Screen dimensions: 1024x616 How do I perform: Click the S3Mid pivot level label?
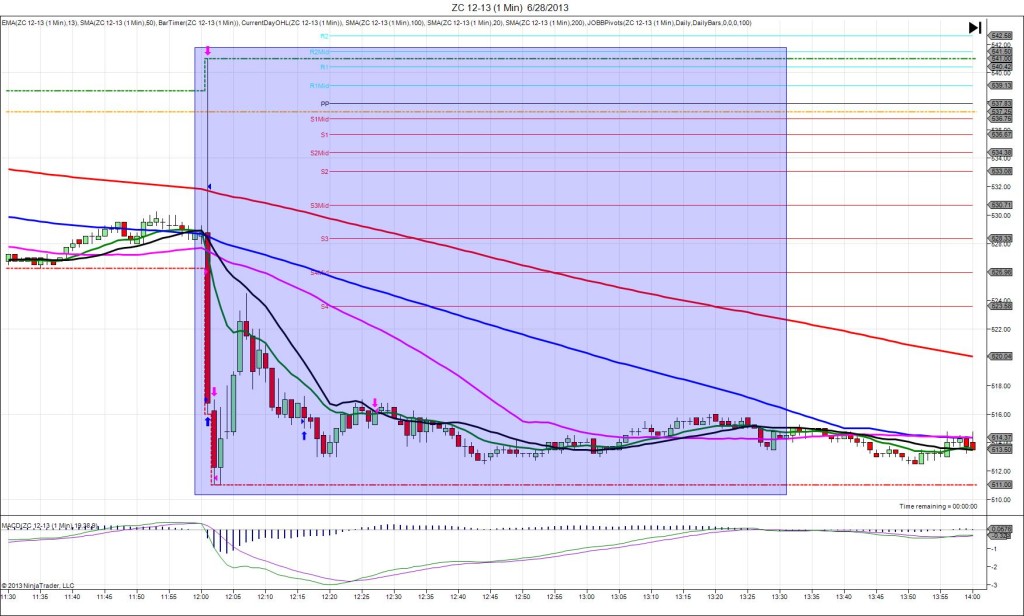320,205
